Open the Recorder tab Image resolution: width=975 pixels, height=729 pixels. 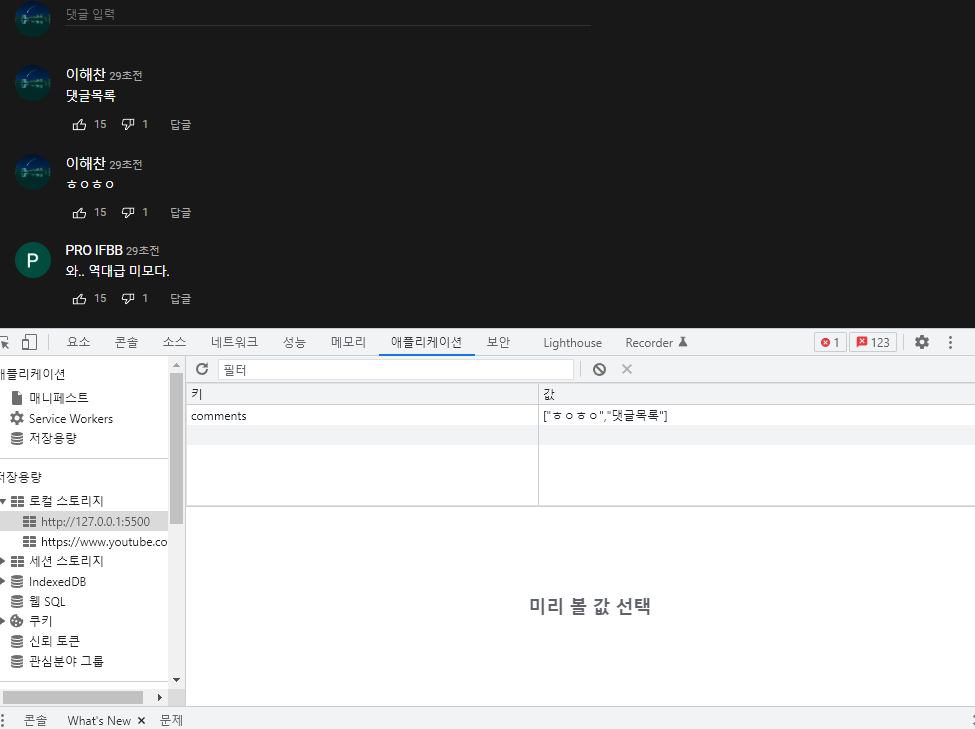point(656,343)
